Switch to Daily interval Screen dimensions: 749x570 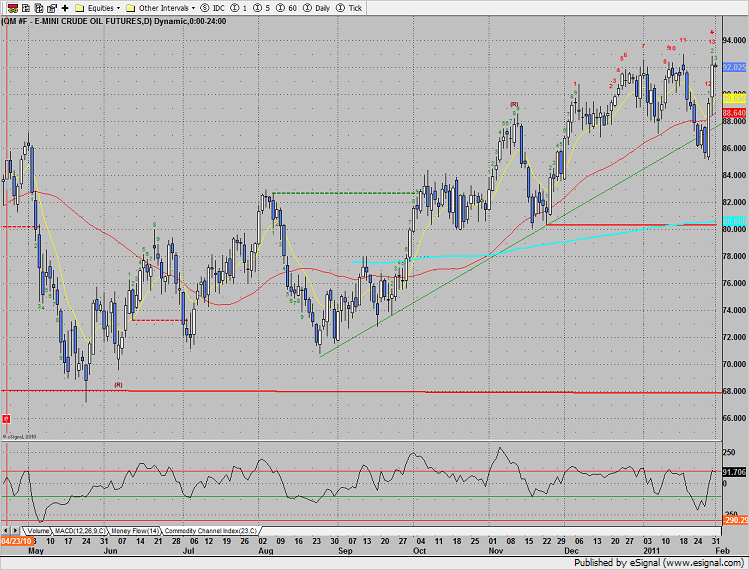pos(317,8)
